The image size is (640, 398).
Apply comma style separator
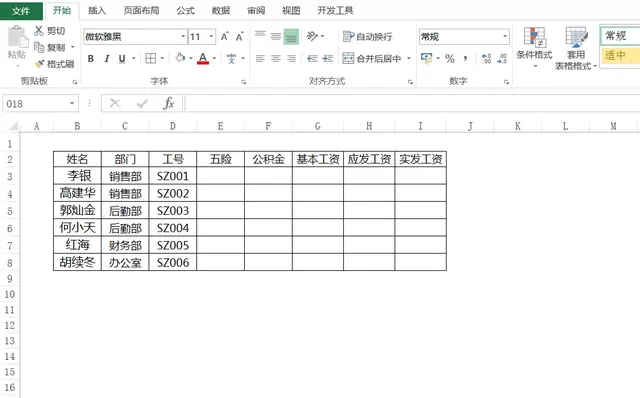pyautogui.click(x=465, y=59)
